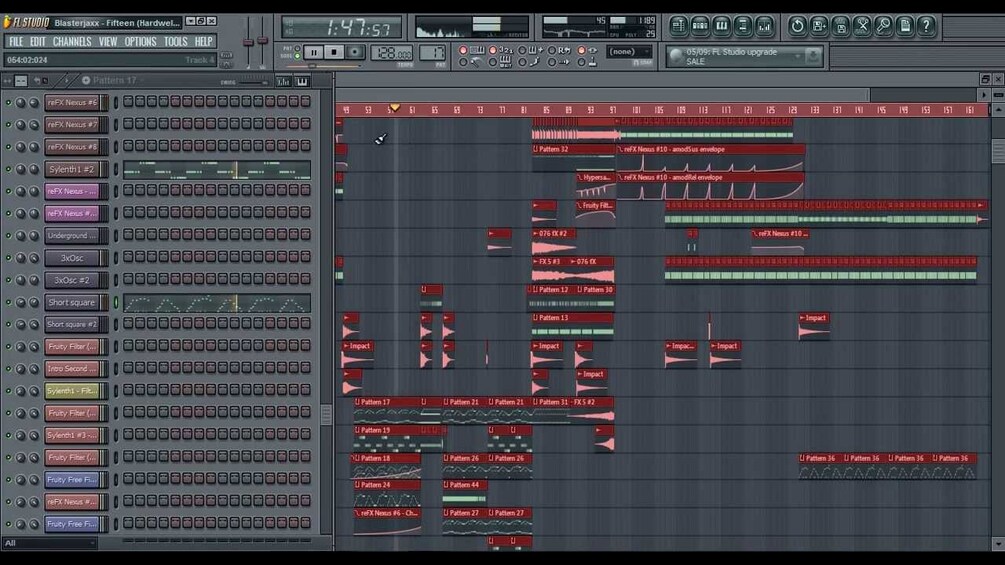Open the piano roll view icon
The height and width of the screenshot is (565, 1005).
pyautogui.click(x=722, y=26)
